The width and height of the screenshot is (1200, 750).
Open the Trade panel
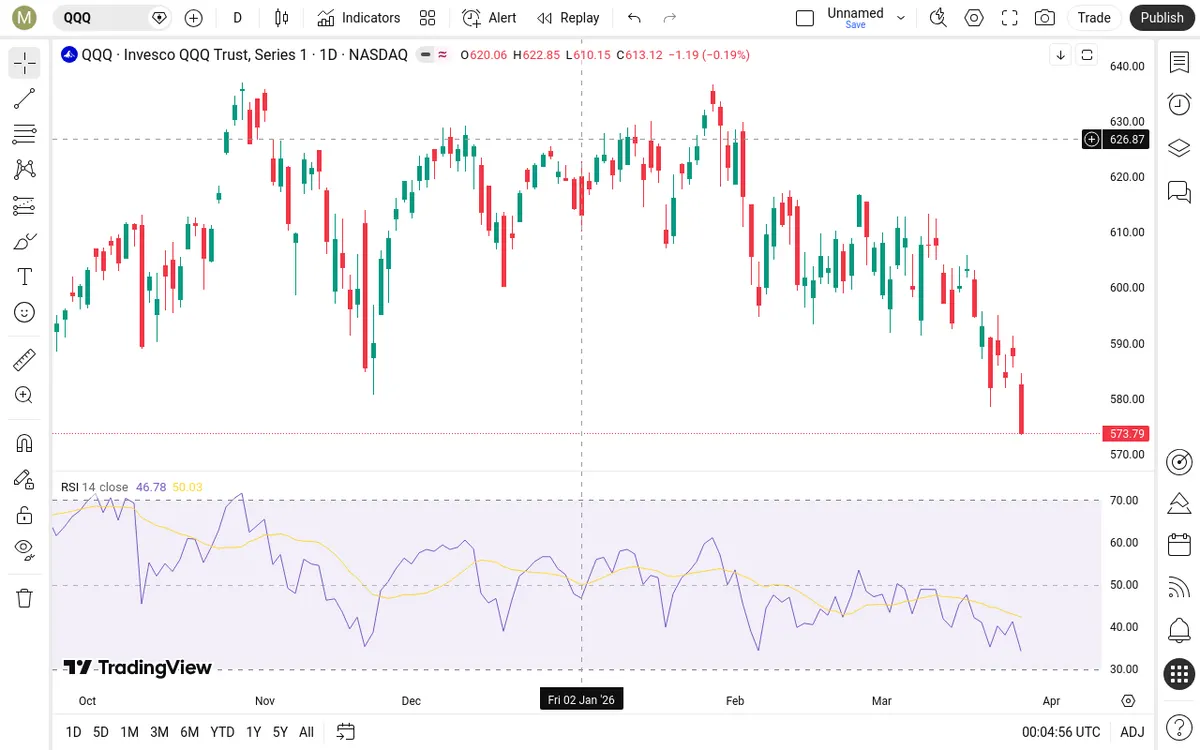pos(1094,18)
